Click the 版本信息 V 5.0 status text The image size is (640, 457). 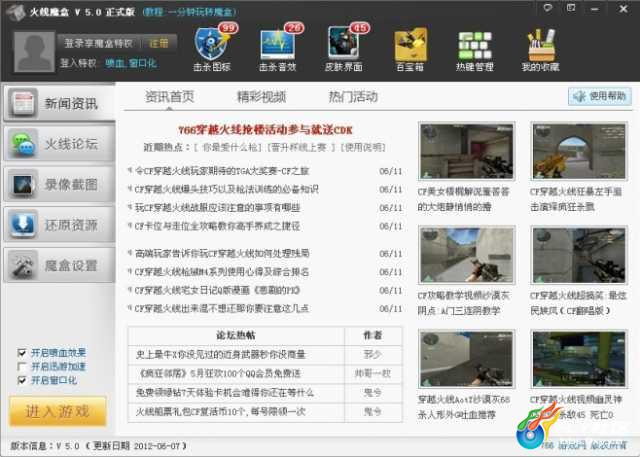coord(98,446)
